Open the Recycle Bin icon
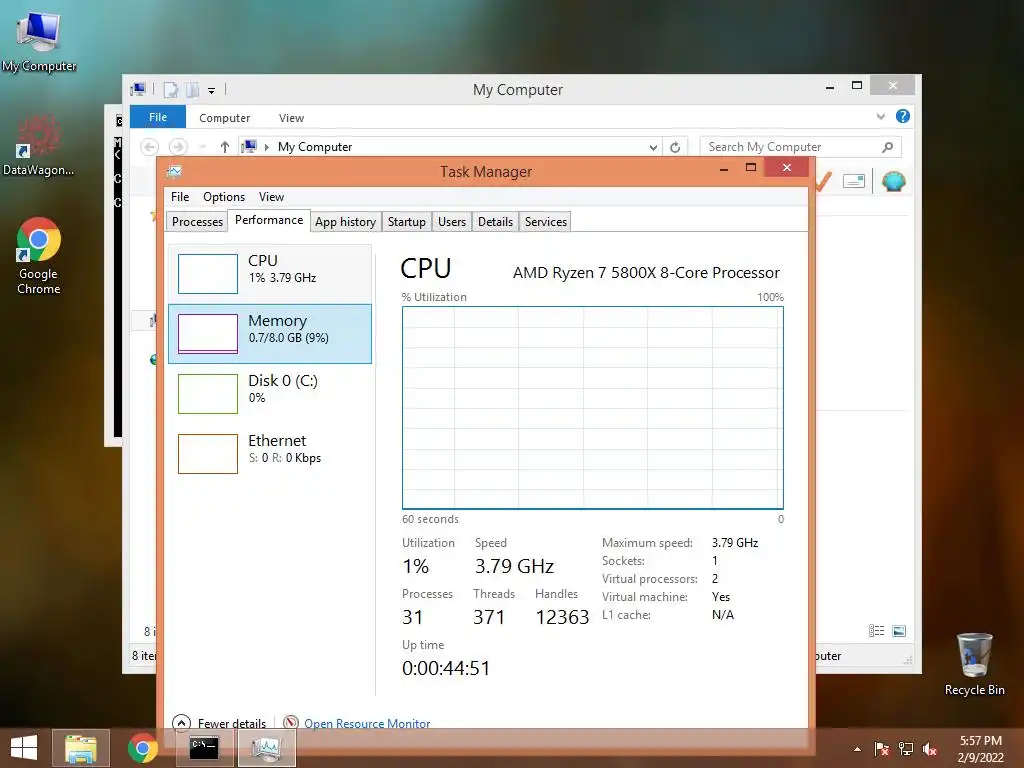 click(974, 664)
